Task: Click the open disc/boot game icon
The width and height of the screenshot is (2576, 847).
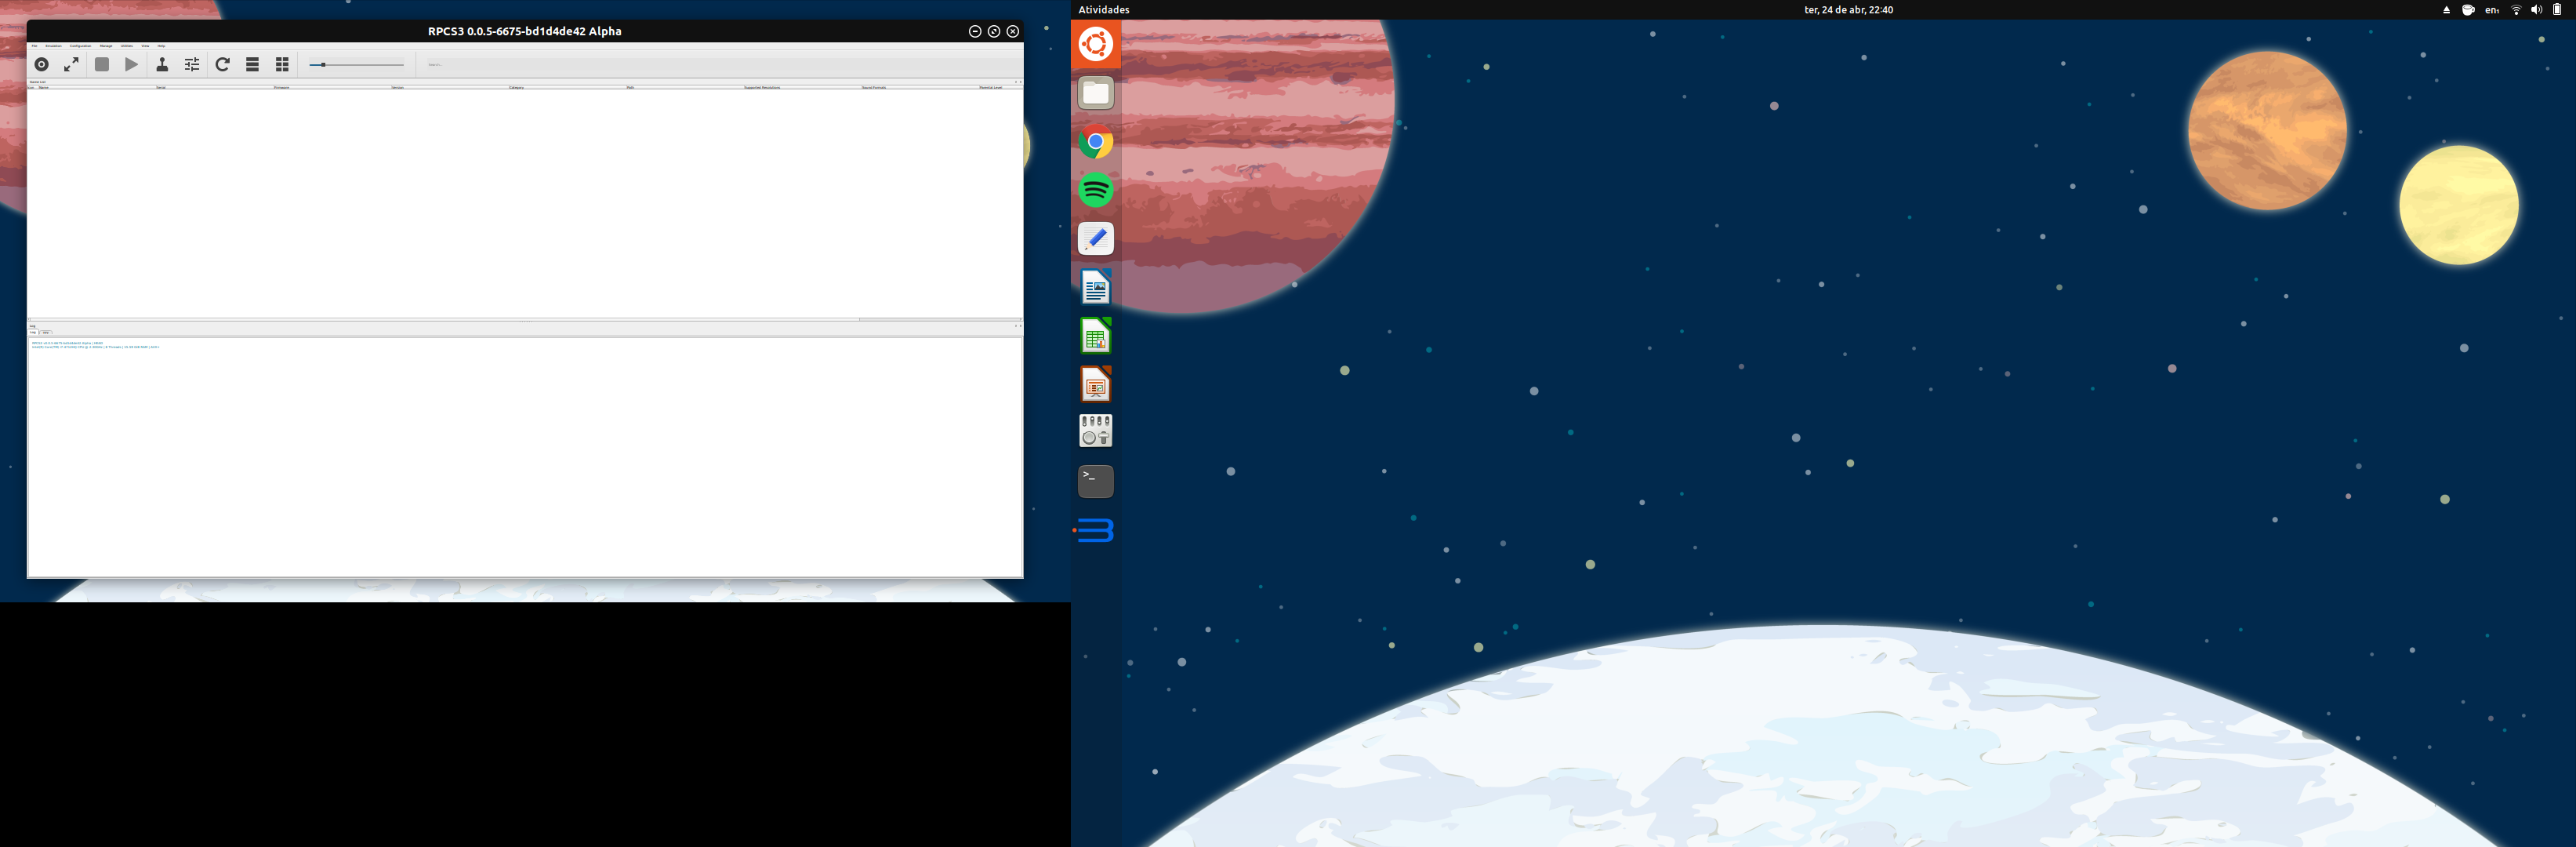Action: [41, 64]
